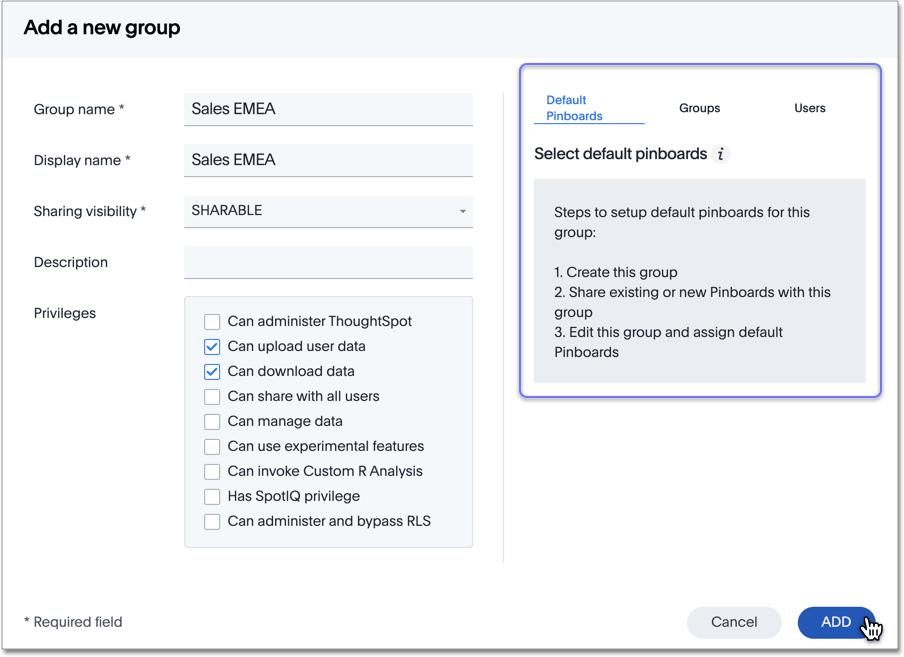This screenshot has height=657, width=904.
Task: Enable Can share with all users
Action: (x=212, y=396)
